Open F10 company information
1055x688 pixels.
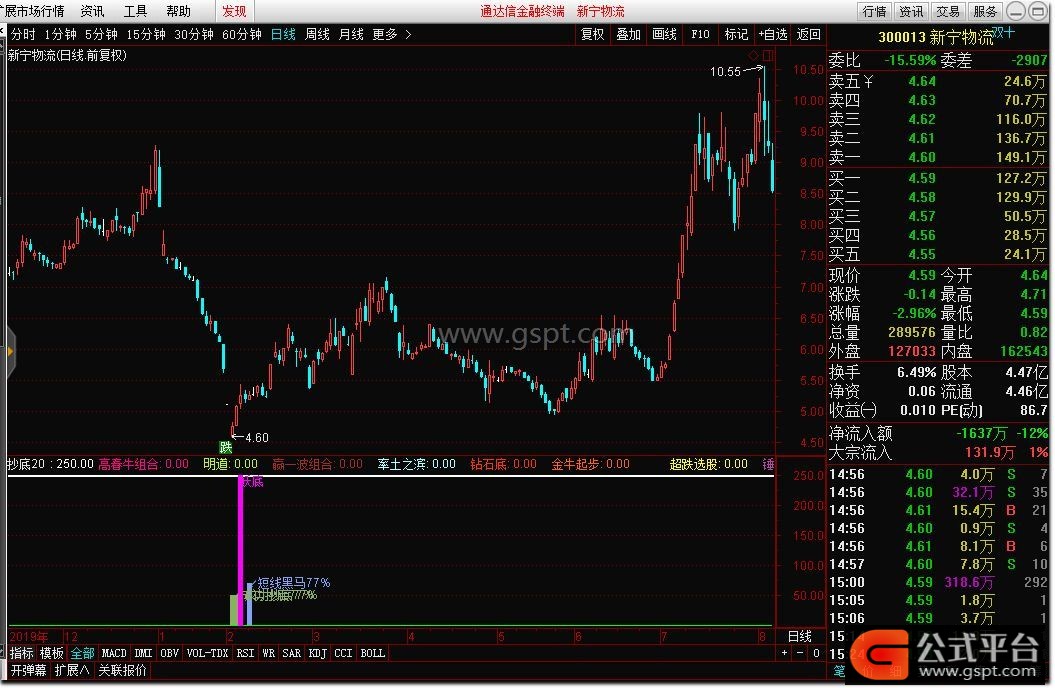[700, 34]
